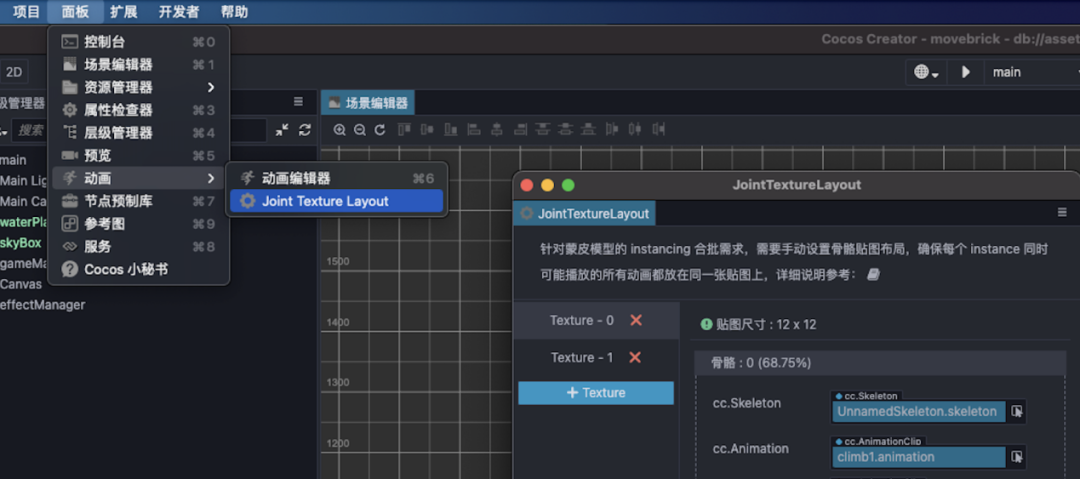Select 预览 menu entry
This screenshot has width=1080, height=479.
[x=138, y=156]
